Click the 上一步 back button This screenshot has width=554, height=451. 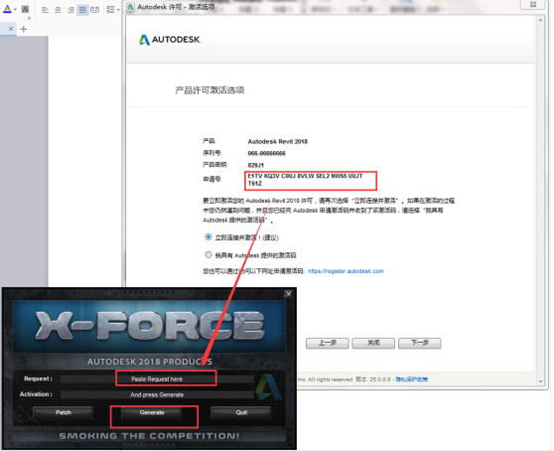coord(327,343)
